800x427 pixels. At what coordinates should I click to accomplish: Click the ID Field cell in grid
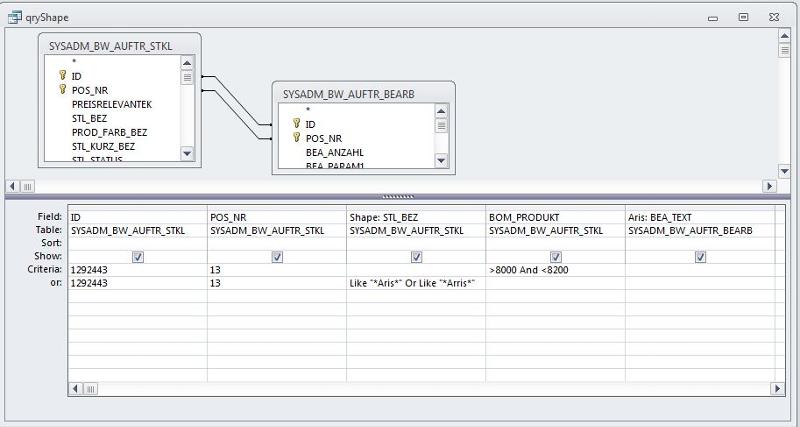tap(138, 217)
